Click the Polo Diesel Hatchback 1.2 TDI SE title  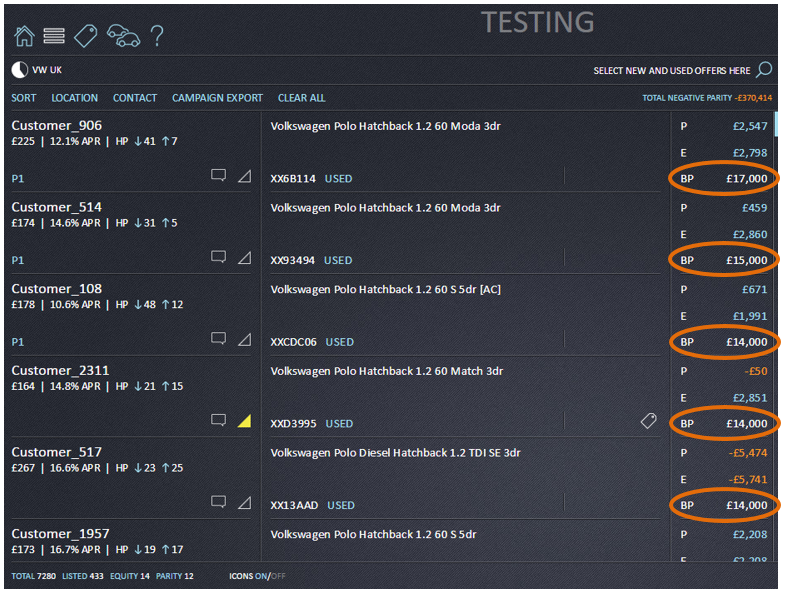point(396,453)
